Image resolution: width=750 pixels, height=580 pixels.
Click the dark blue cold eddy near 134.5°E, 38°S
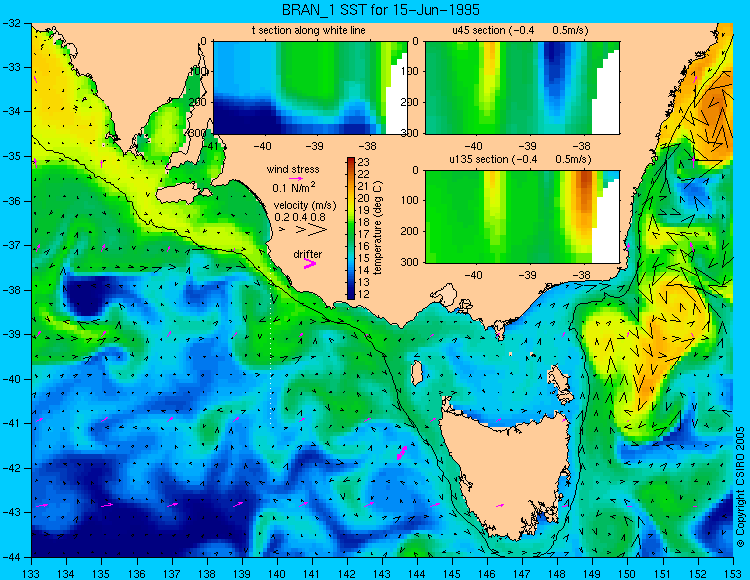point(85,295)
